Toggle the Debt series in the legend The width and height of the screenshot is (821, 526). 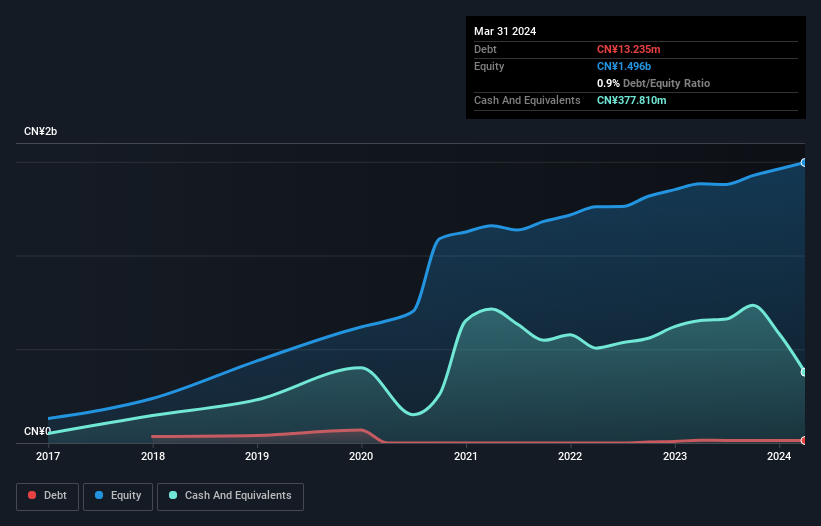[47, 496]
